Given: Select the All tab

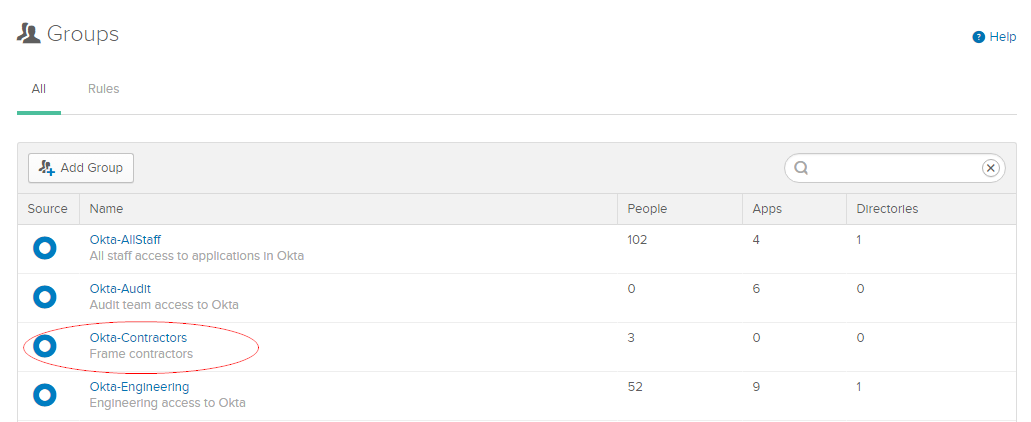Looking at the screenshot, I should pos(39,89).
